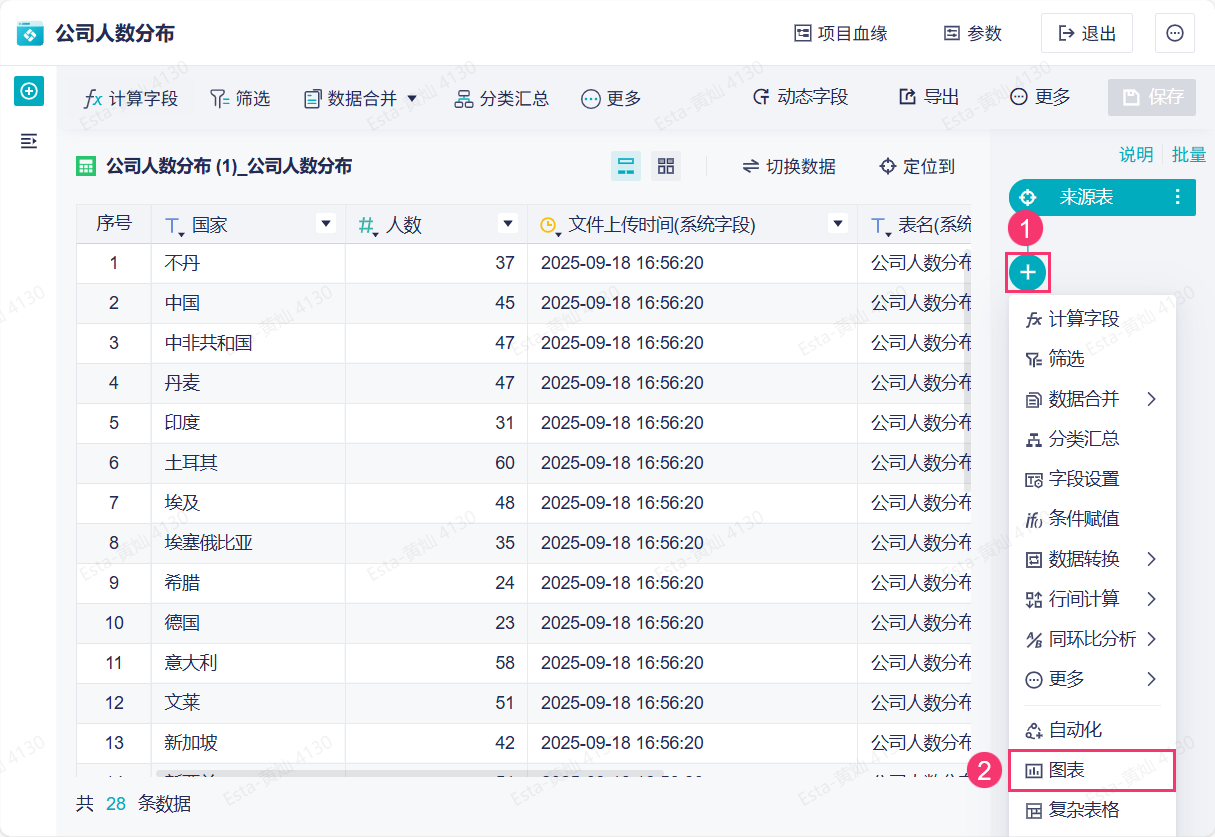Screen dimensions: 1215x837
Task: Open the 国家 column dropdown arrow
Action: (325, 224)
